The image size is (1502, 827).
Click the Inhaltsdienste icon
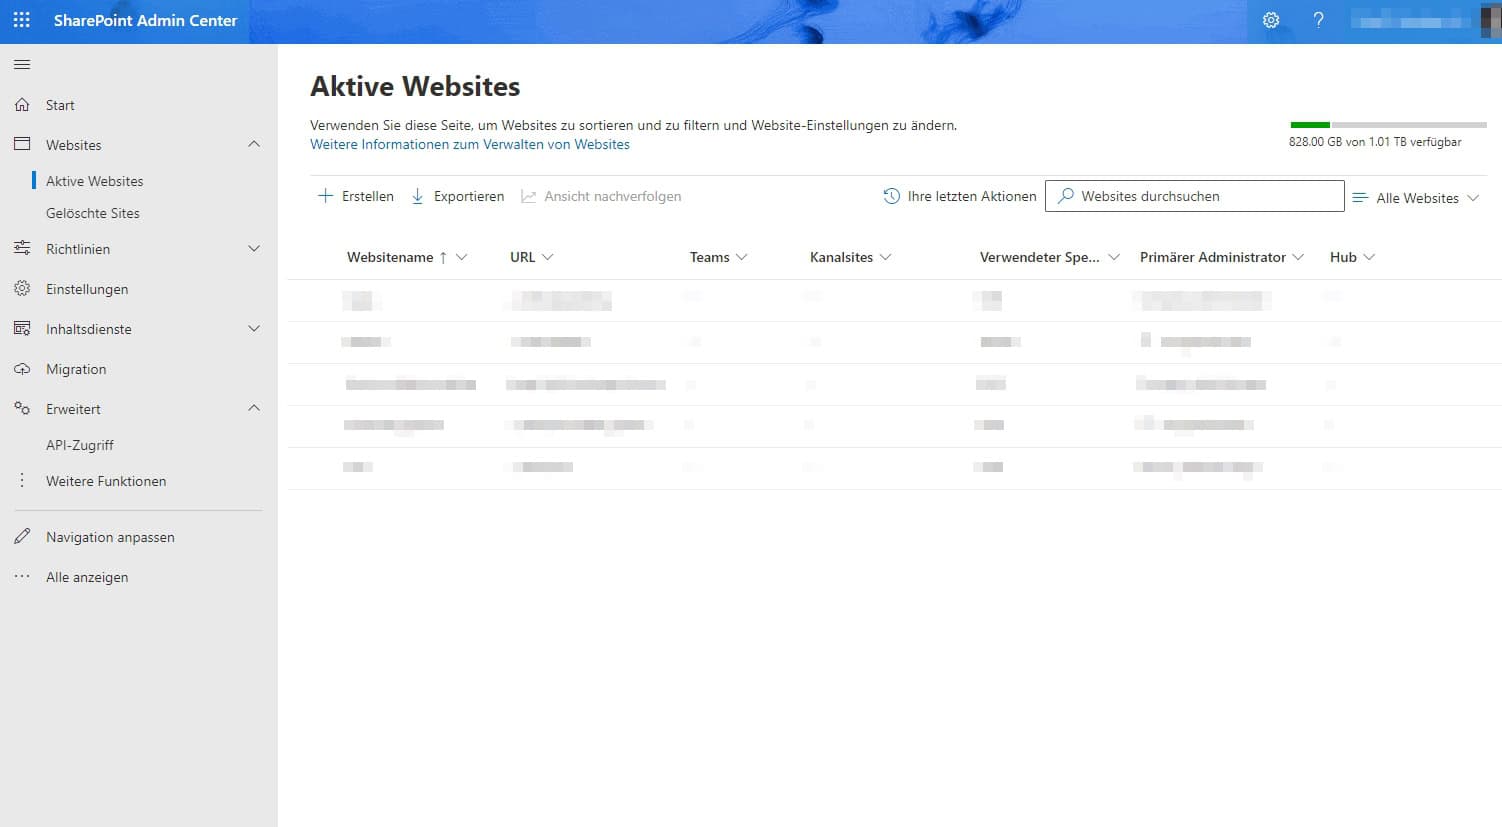pos(21,328)
